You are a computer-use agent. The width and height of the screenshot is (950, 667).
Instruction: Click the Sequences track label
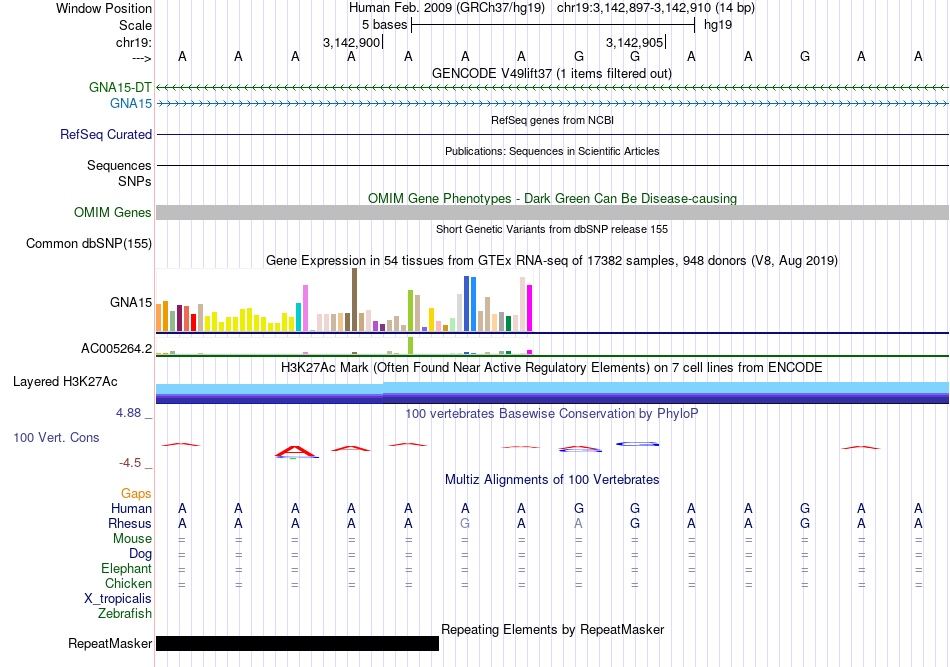point(119,165)
